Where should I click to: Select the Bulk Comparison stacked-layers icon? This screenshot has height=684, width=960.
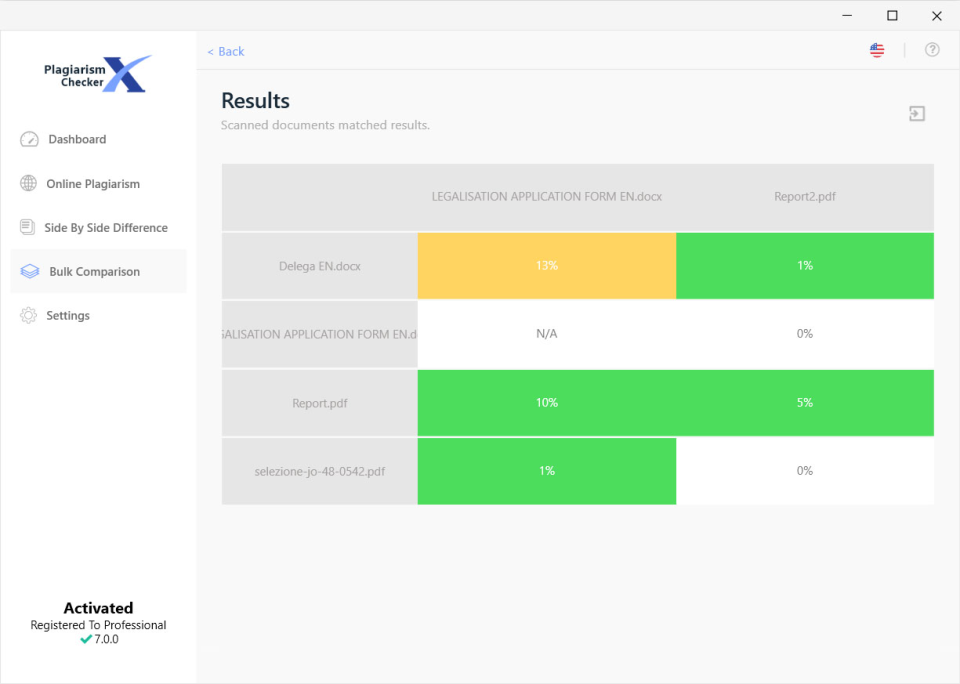point(26,271)
